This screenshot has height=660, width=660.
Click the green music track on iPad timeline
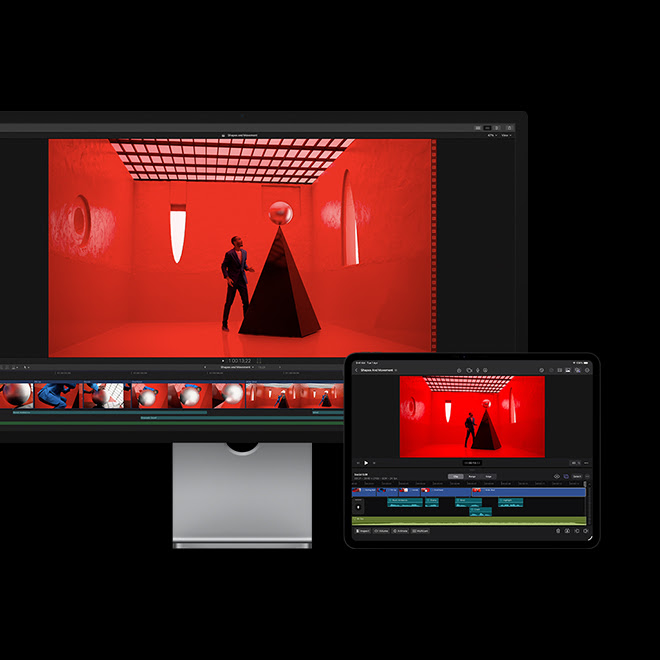(469, 521)
